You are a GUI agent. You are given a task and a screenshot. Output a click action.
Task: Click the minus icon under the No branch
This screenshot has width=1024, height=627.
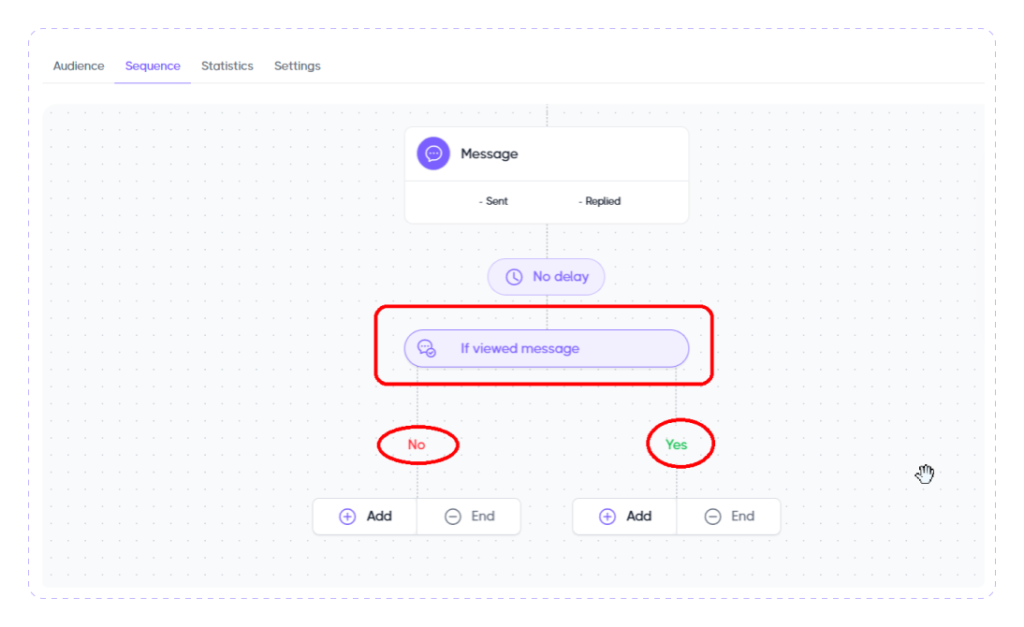[x=453, y=517]
